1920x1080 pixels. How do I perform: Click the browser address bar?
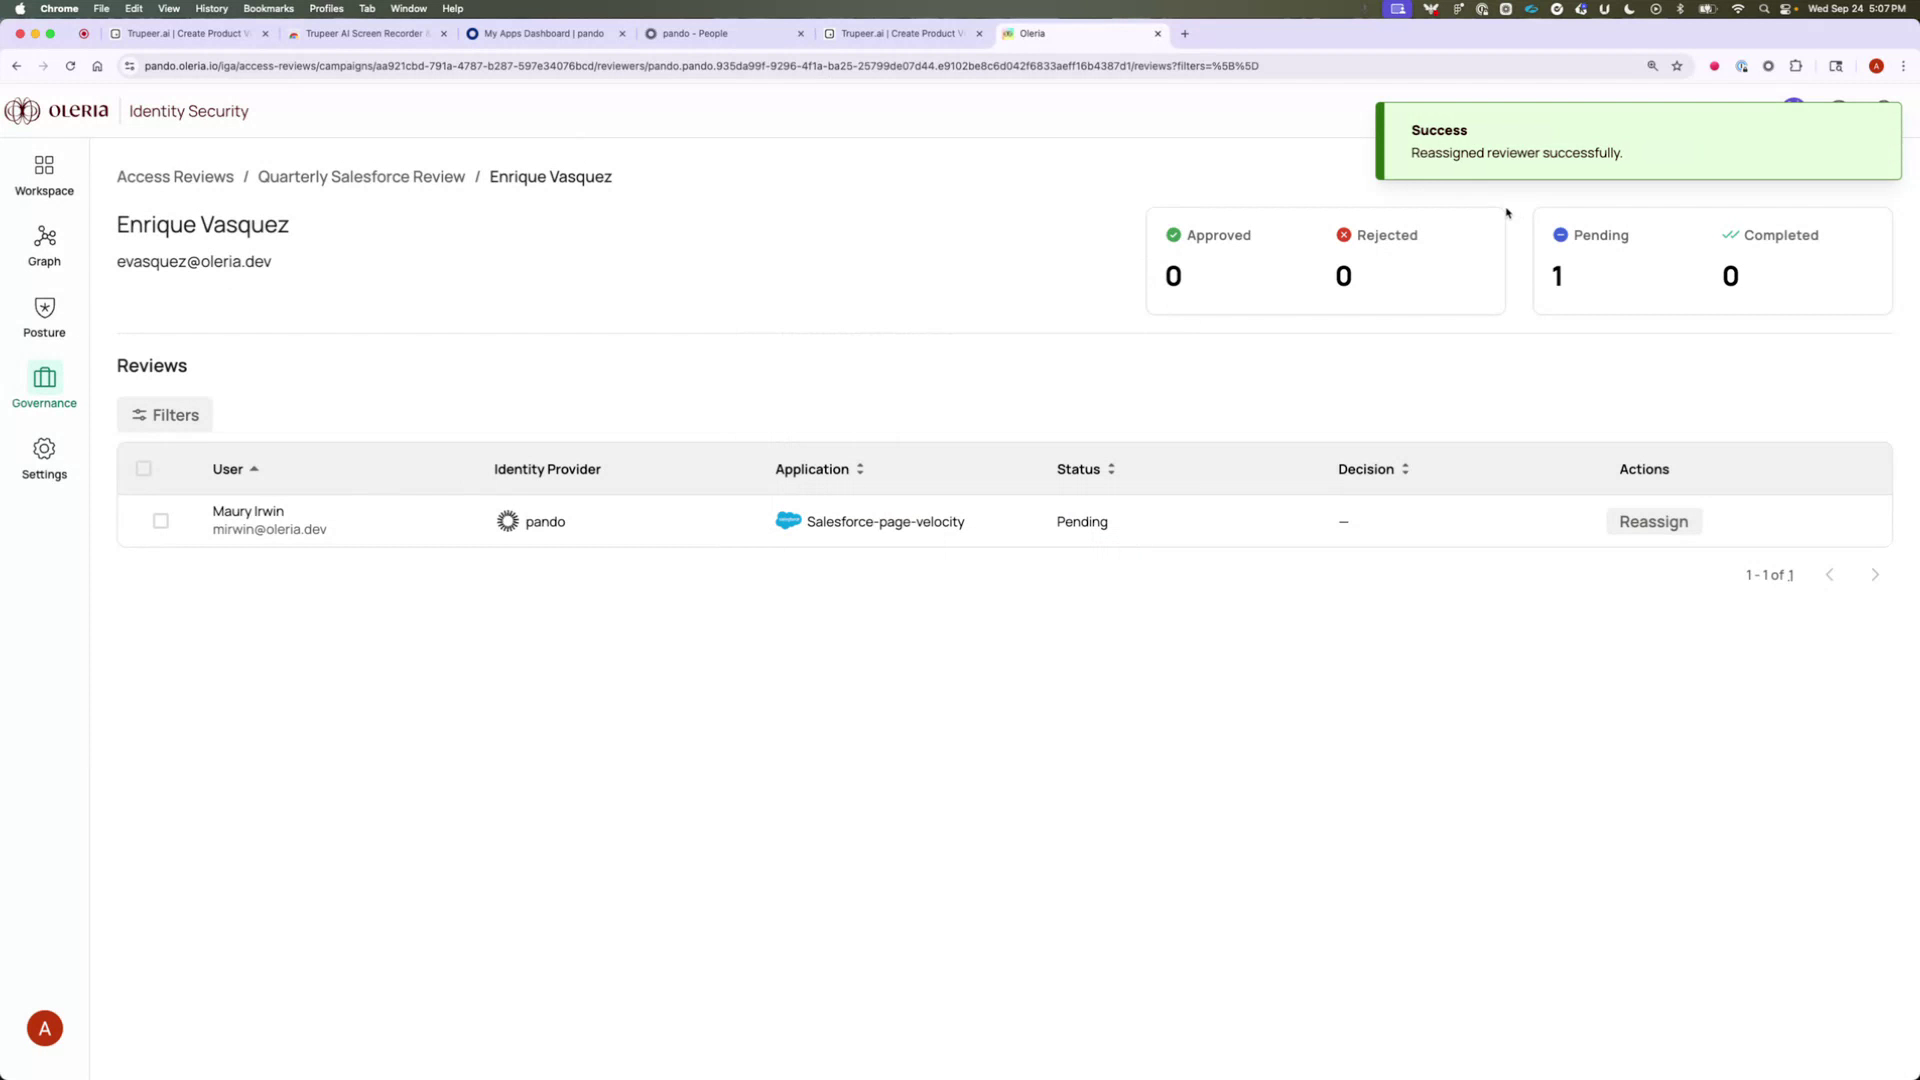[700, 66]
